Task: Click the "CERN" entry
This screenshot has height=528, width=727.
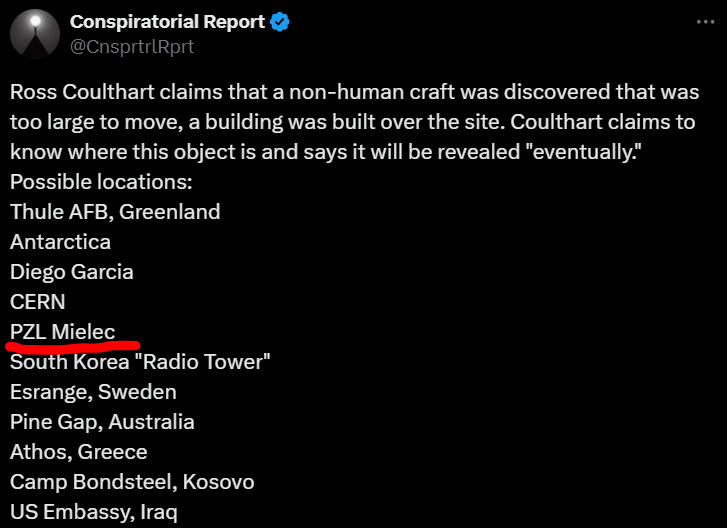Action: point(37,302)
